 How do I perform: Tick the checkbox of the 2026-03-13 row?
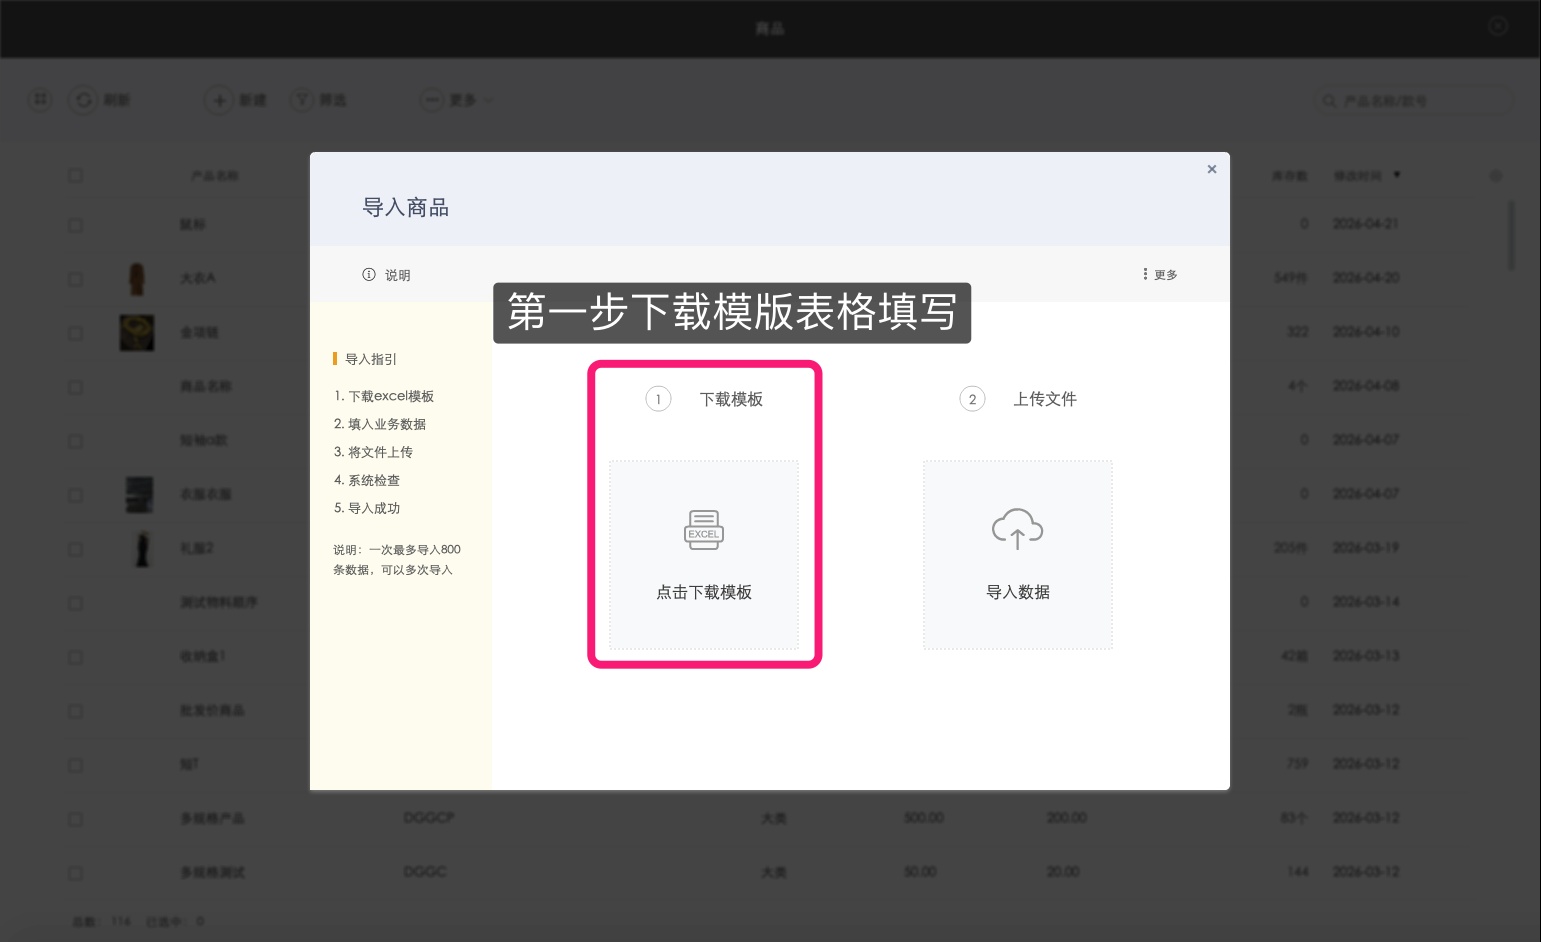(x=75, y=657)
